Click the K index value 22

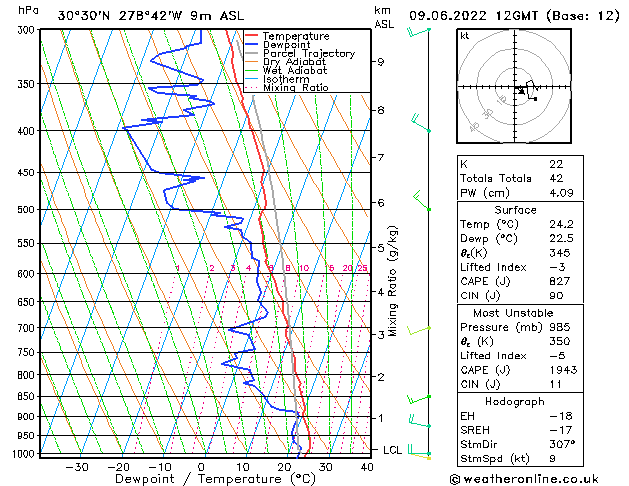[556, 164]
